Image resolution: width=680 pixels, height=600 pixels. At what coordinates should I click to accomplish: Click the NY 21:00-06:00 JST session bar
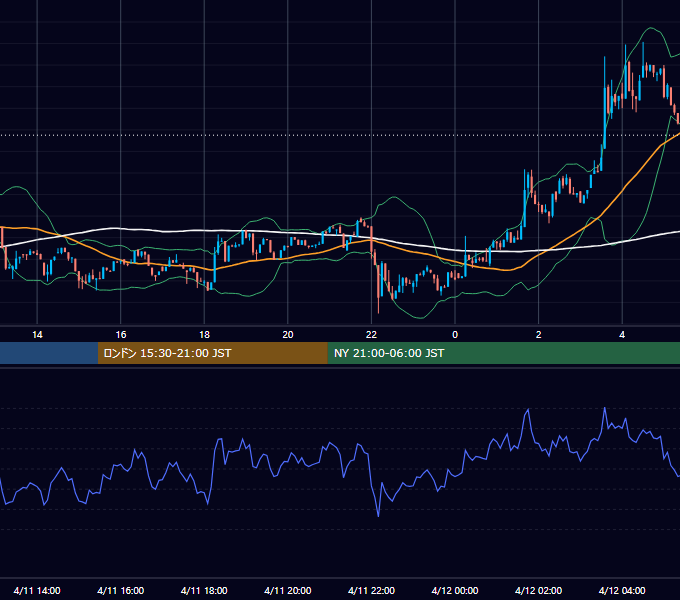[x=503, y=353]
